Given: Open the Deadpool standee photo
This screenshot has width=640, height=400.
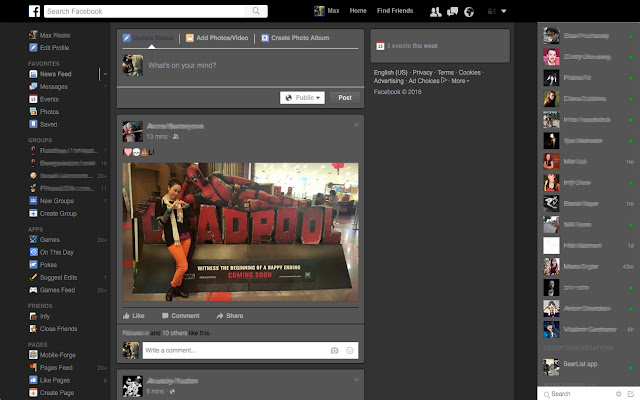Looking at the screenshot, I should point(240,232).
